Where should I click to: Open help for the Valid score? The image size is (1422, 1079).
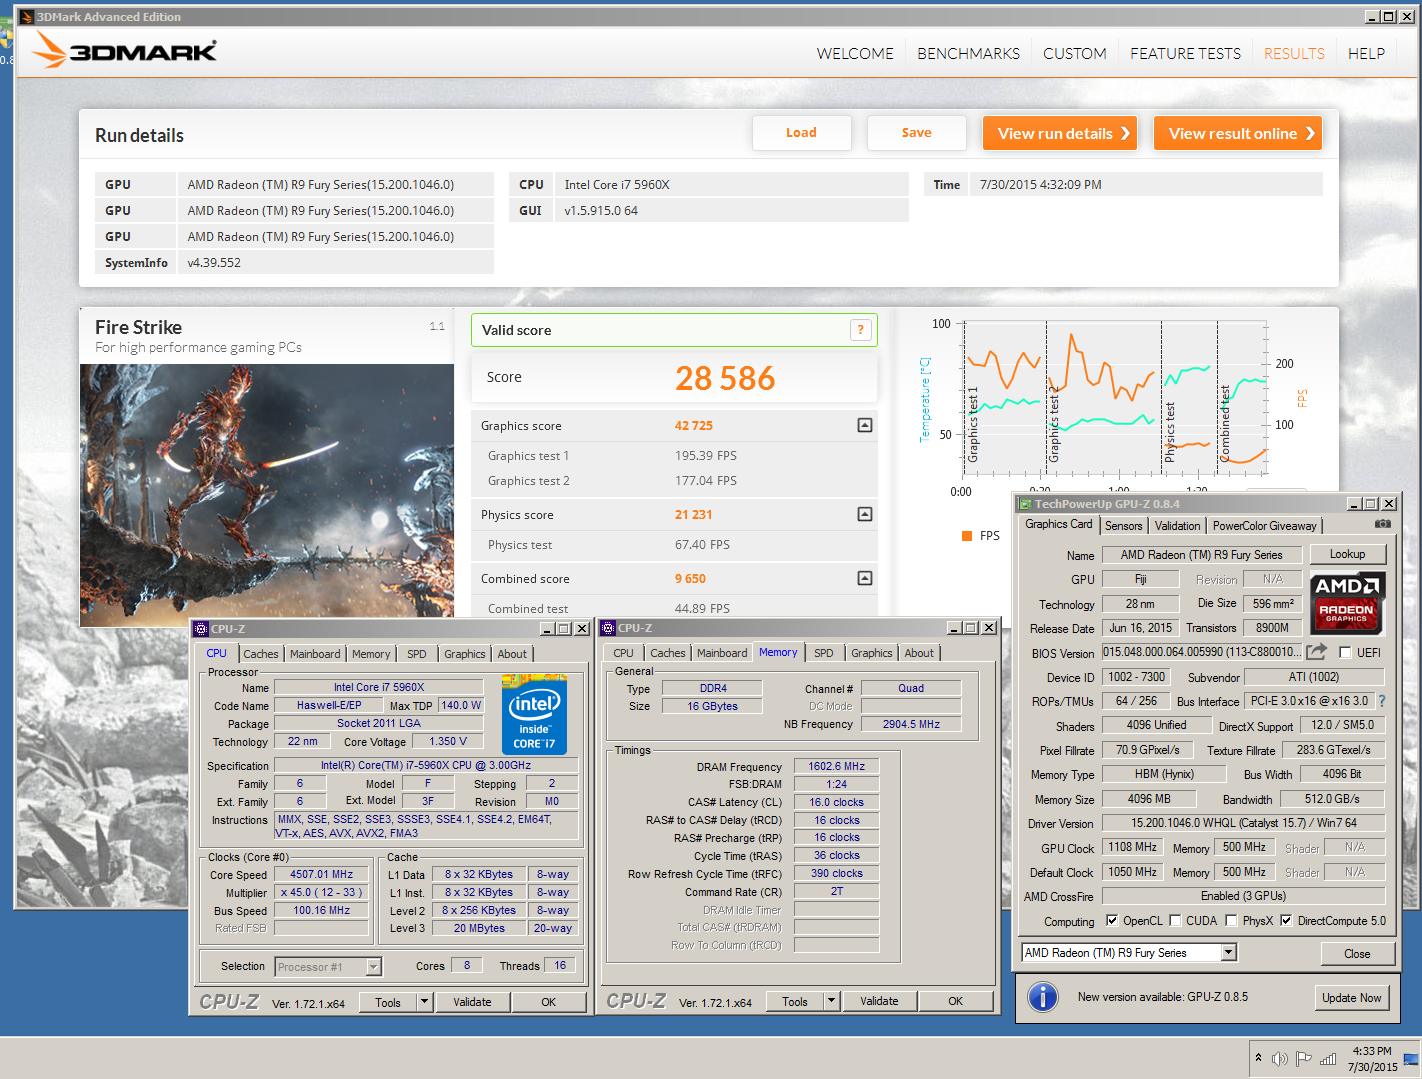[860, 330]
